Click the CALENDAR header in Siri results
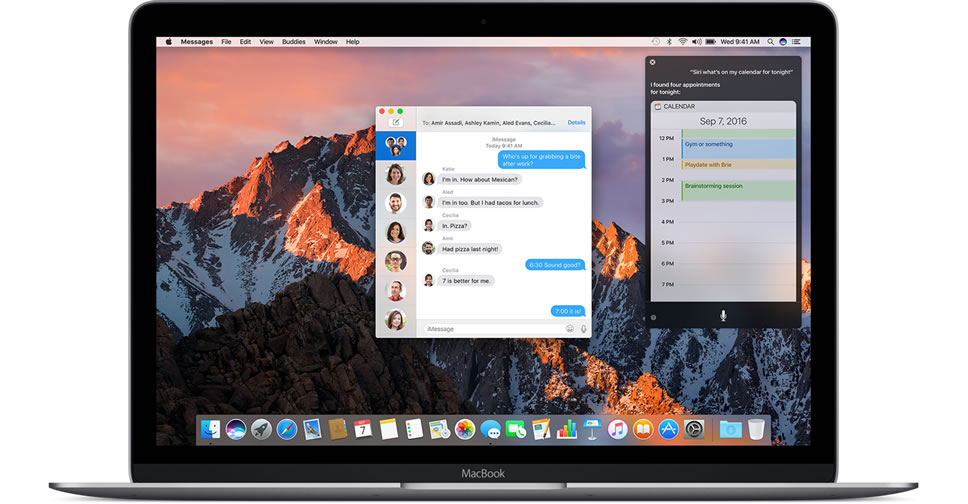The image size is (968, 504). point(678,106)
